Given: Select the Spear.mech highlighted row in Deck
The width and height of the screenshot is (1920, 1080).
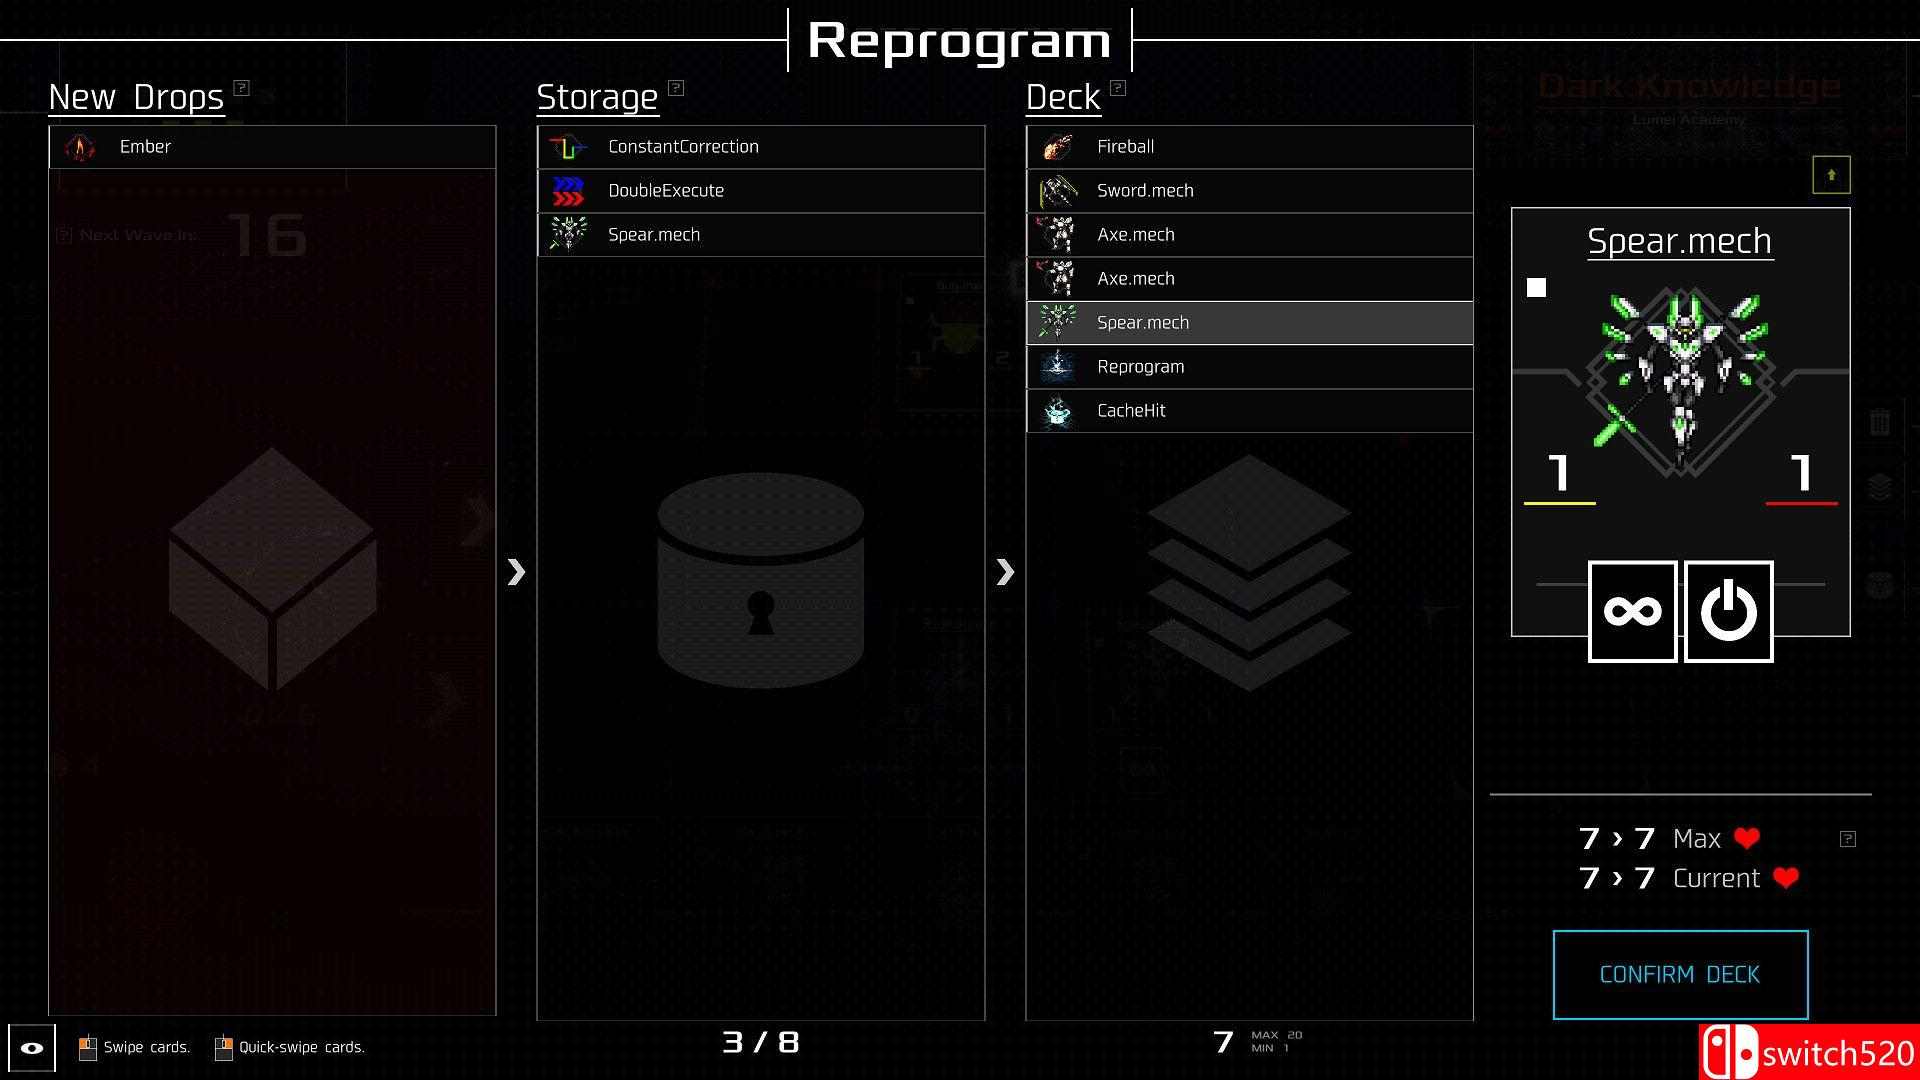Looking at the screenshot, I should coord(1249,322).
